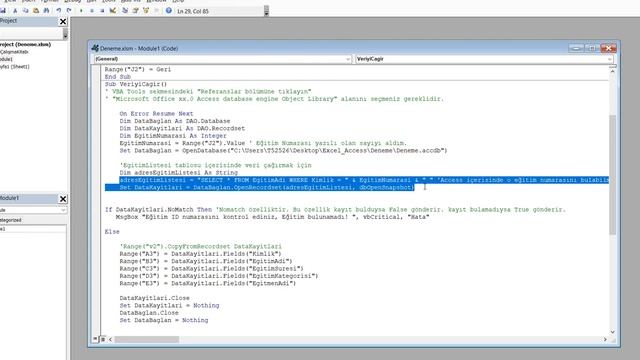Open Find with the binoculars icon
640x360 pixels.
47,11
